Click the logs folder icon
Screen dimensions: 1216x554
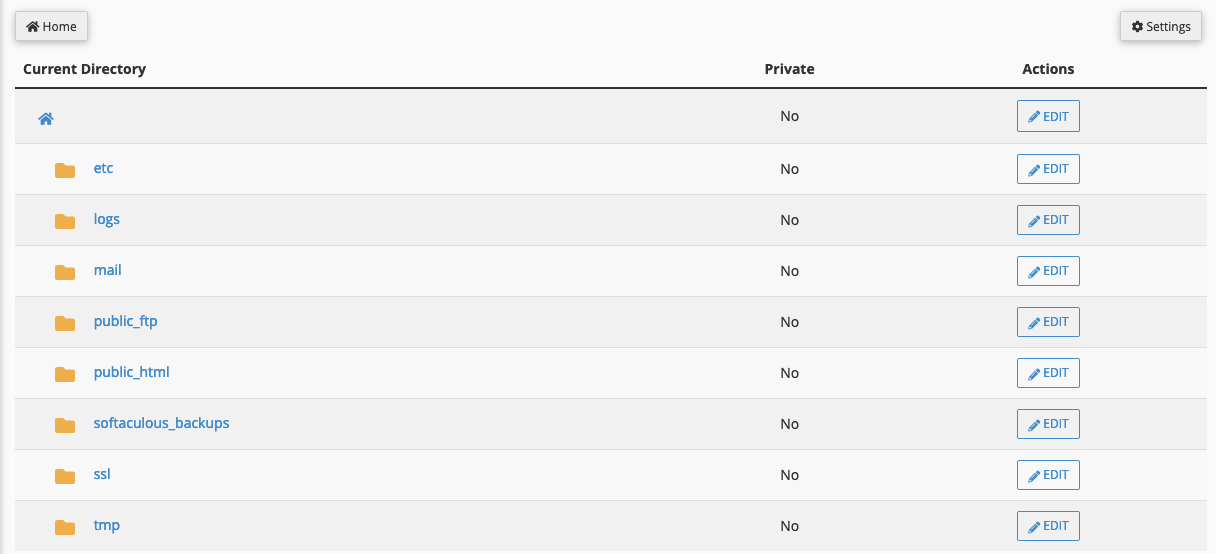click(65, 221)
